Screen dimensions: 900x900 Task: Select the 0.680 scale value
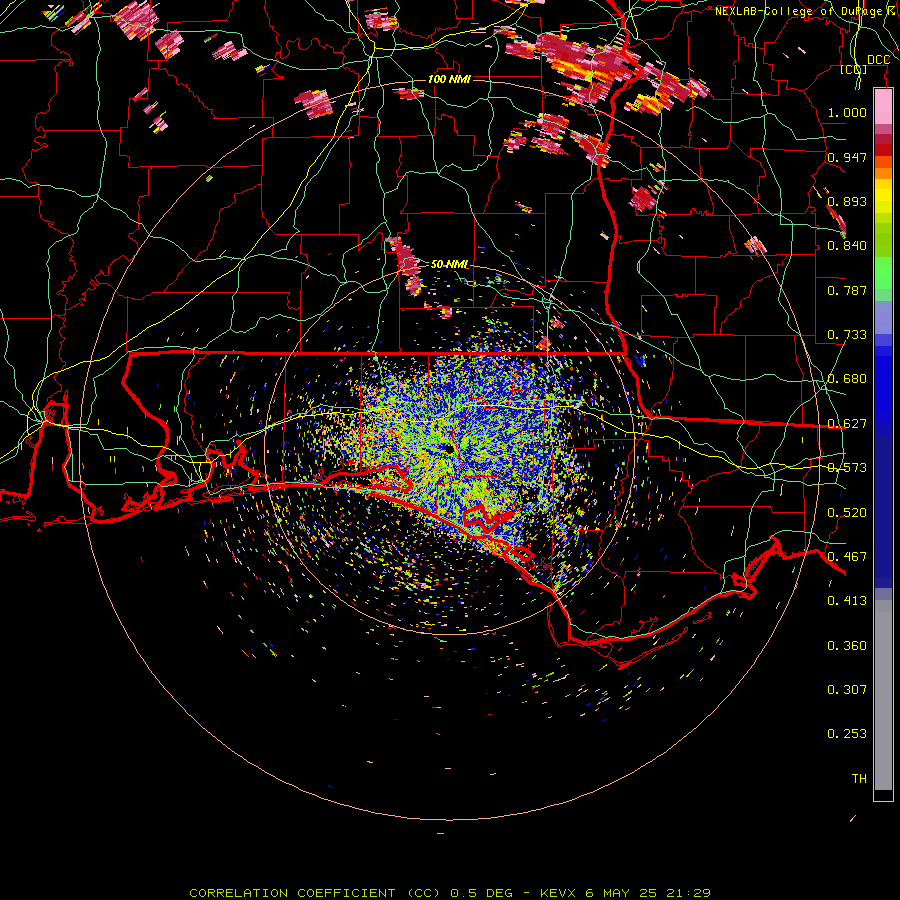click(847, 379)
